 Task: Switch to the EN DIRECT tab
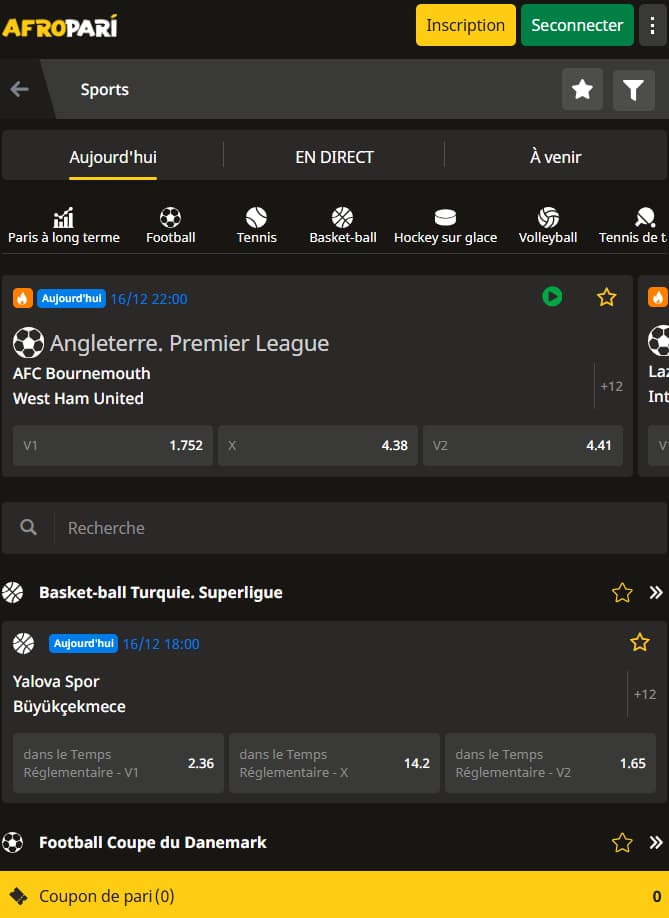click(334, 157)
